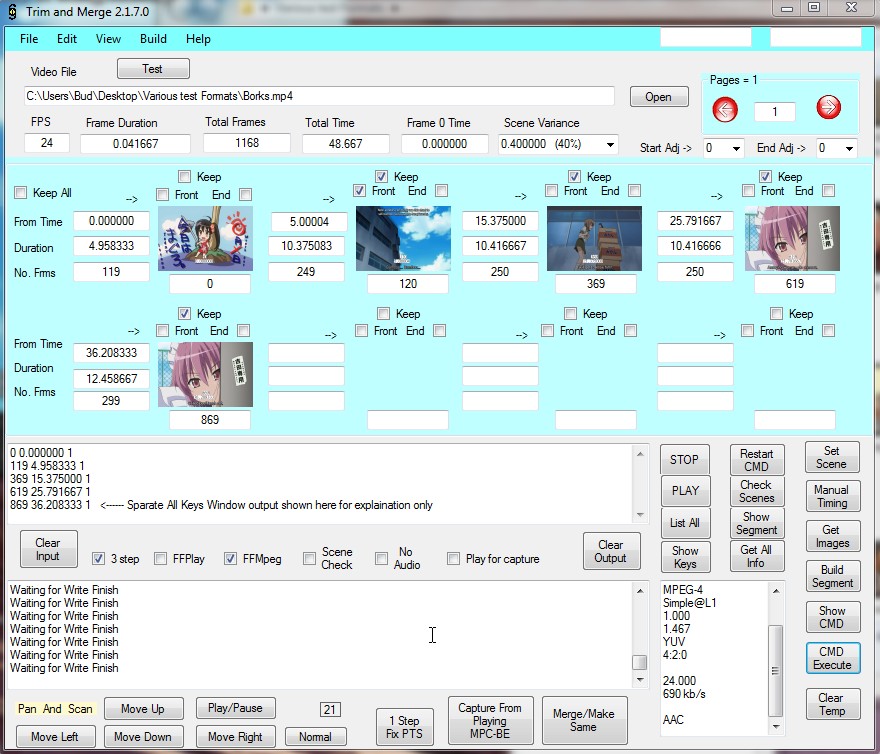Viewport: 880px width, 754px height.
Task: Enable the Scene Check checkbox
Action: coord(309,559)
